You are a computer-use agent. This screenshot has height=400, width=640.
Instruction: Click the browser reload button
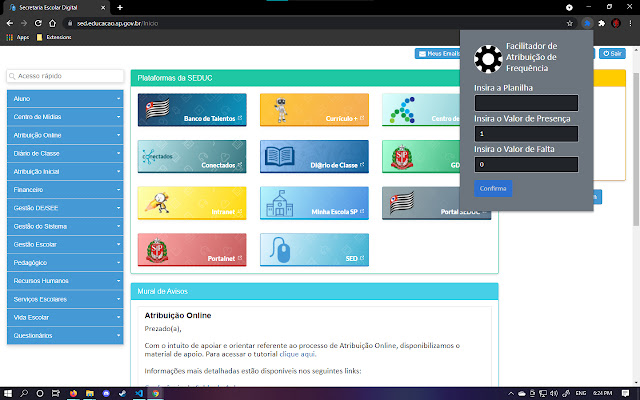point(38,23)
